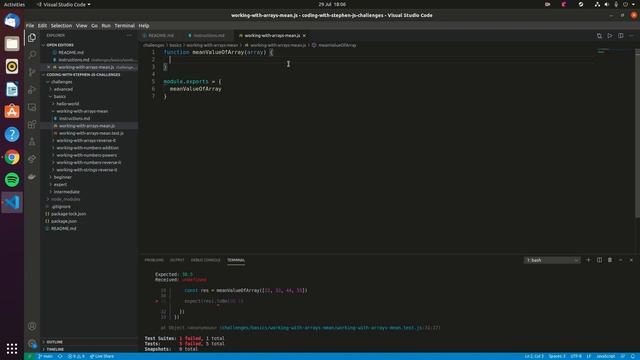Open Spotify from the dock

tap(12, 180)
